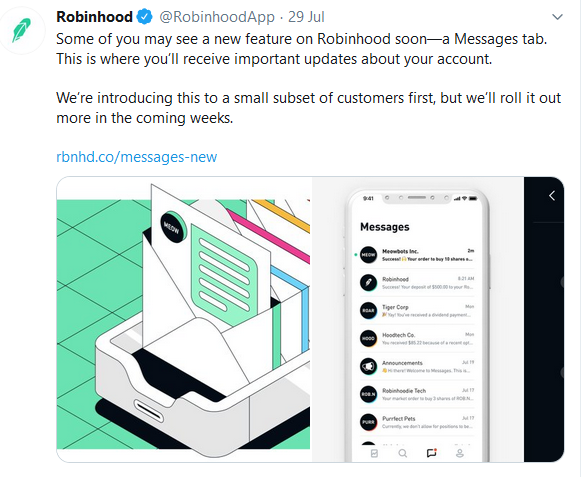The height and width of the screenshot is (477, 582).
Task: Click the back chevron in dark panel
Action: (x=552, y=196)
